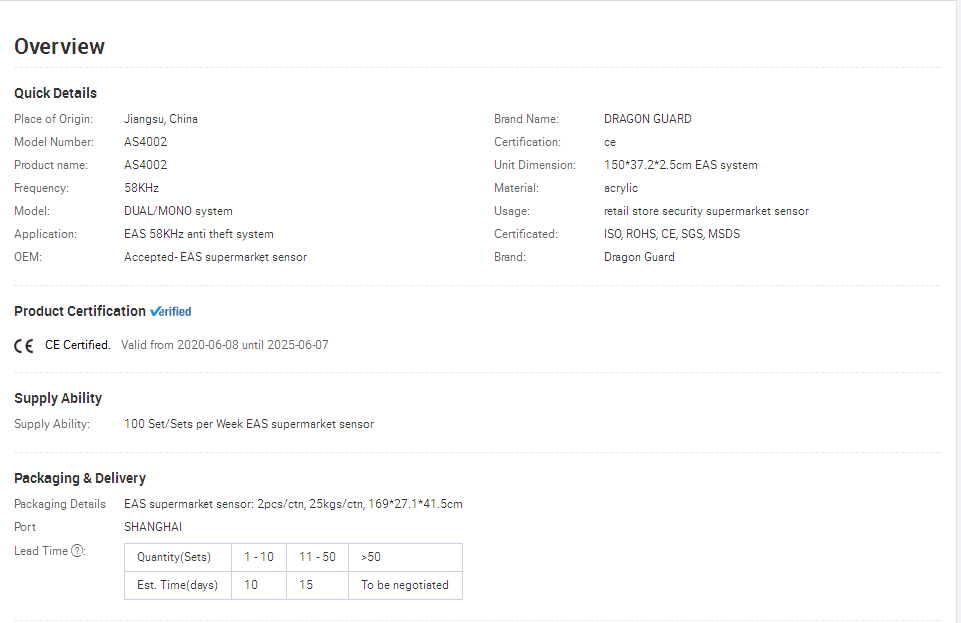Click the 'OEM:' label
The height and width of the screenshot is (623, 961).
click(x=28, y=257)
